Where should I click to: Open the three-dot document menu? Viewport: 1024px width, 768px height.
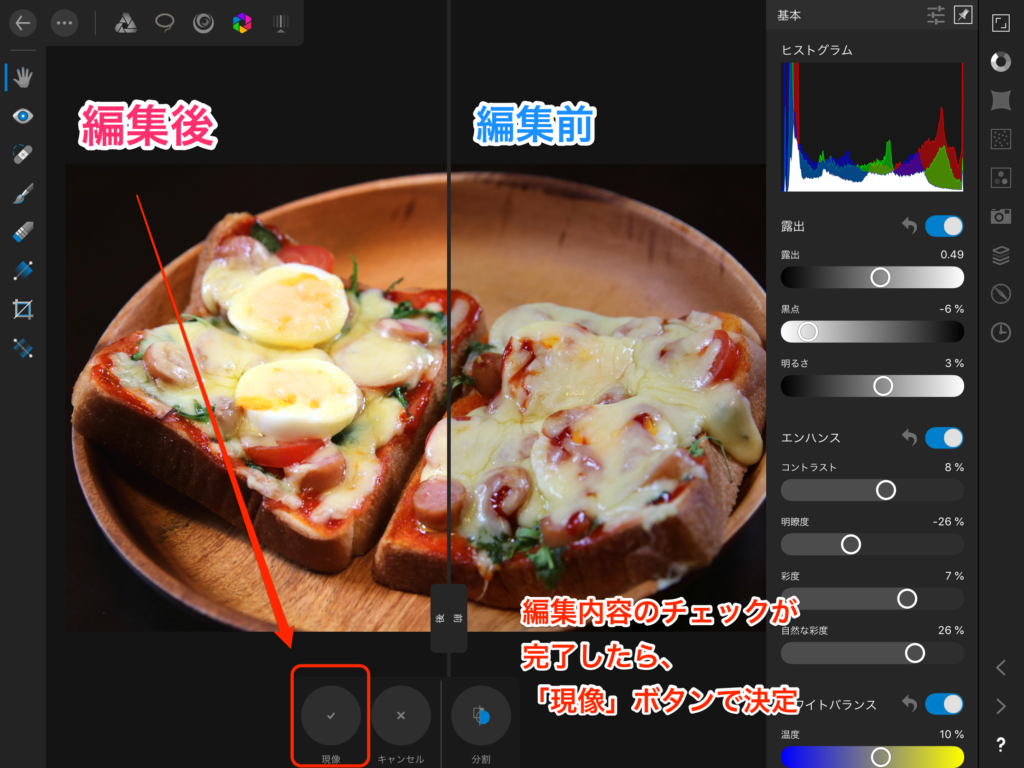tap(64, 23)
